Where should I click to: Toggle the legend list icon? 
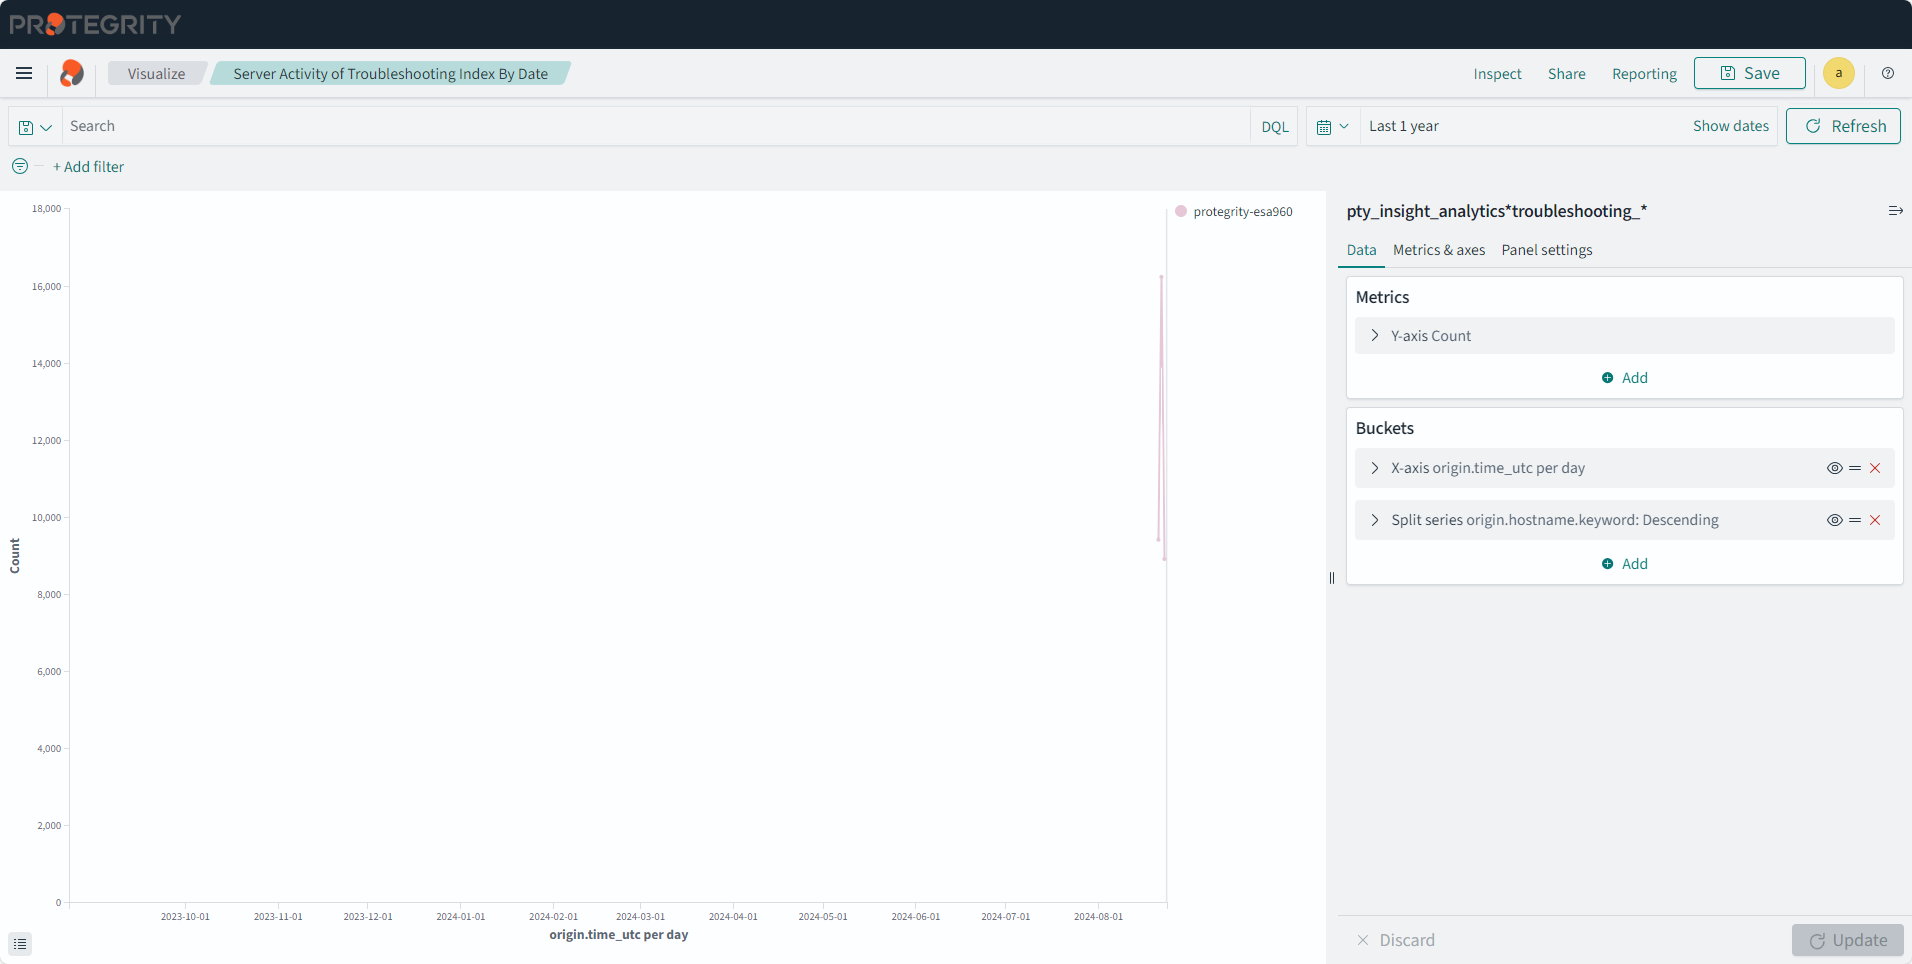(x=20, y=944)
